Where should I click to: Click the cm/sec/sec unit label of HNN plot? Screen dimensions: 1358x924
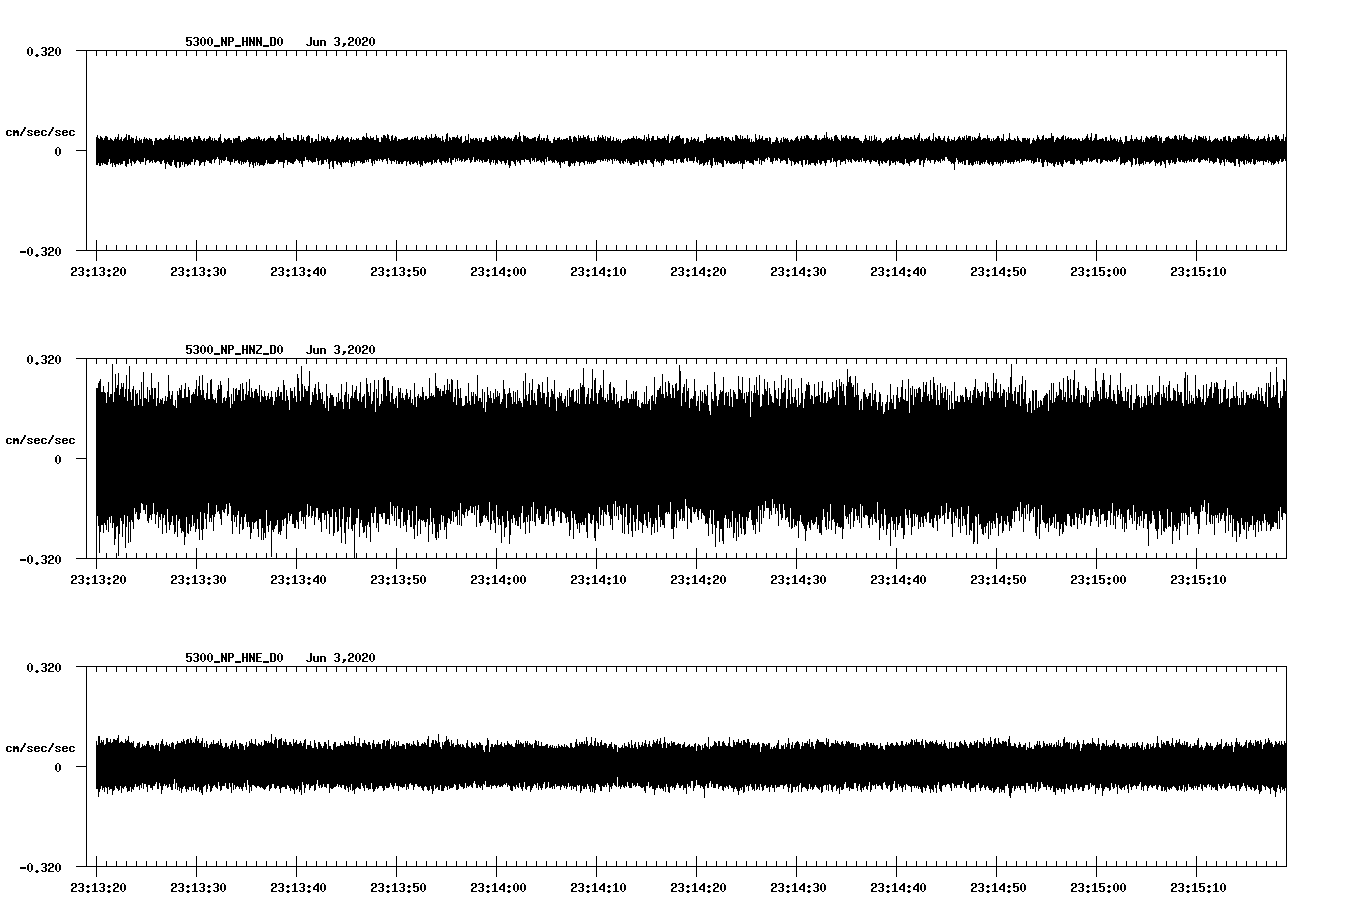click(x=40, y=132)
